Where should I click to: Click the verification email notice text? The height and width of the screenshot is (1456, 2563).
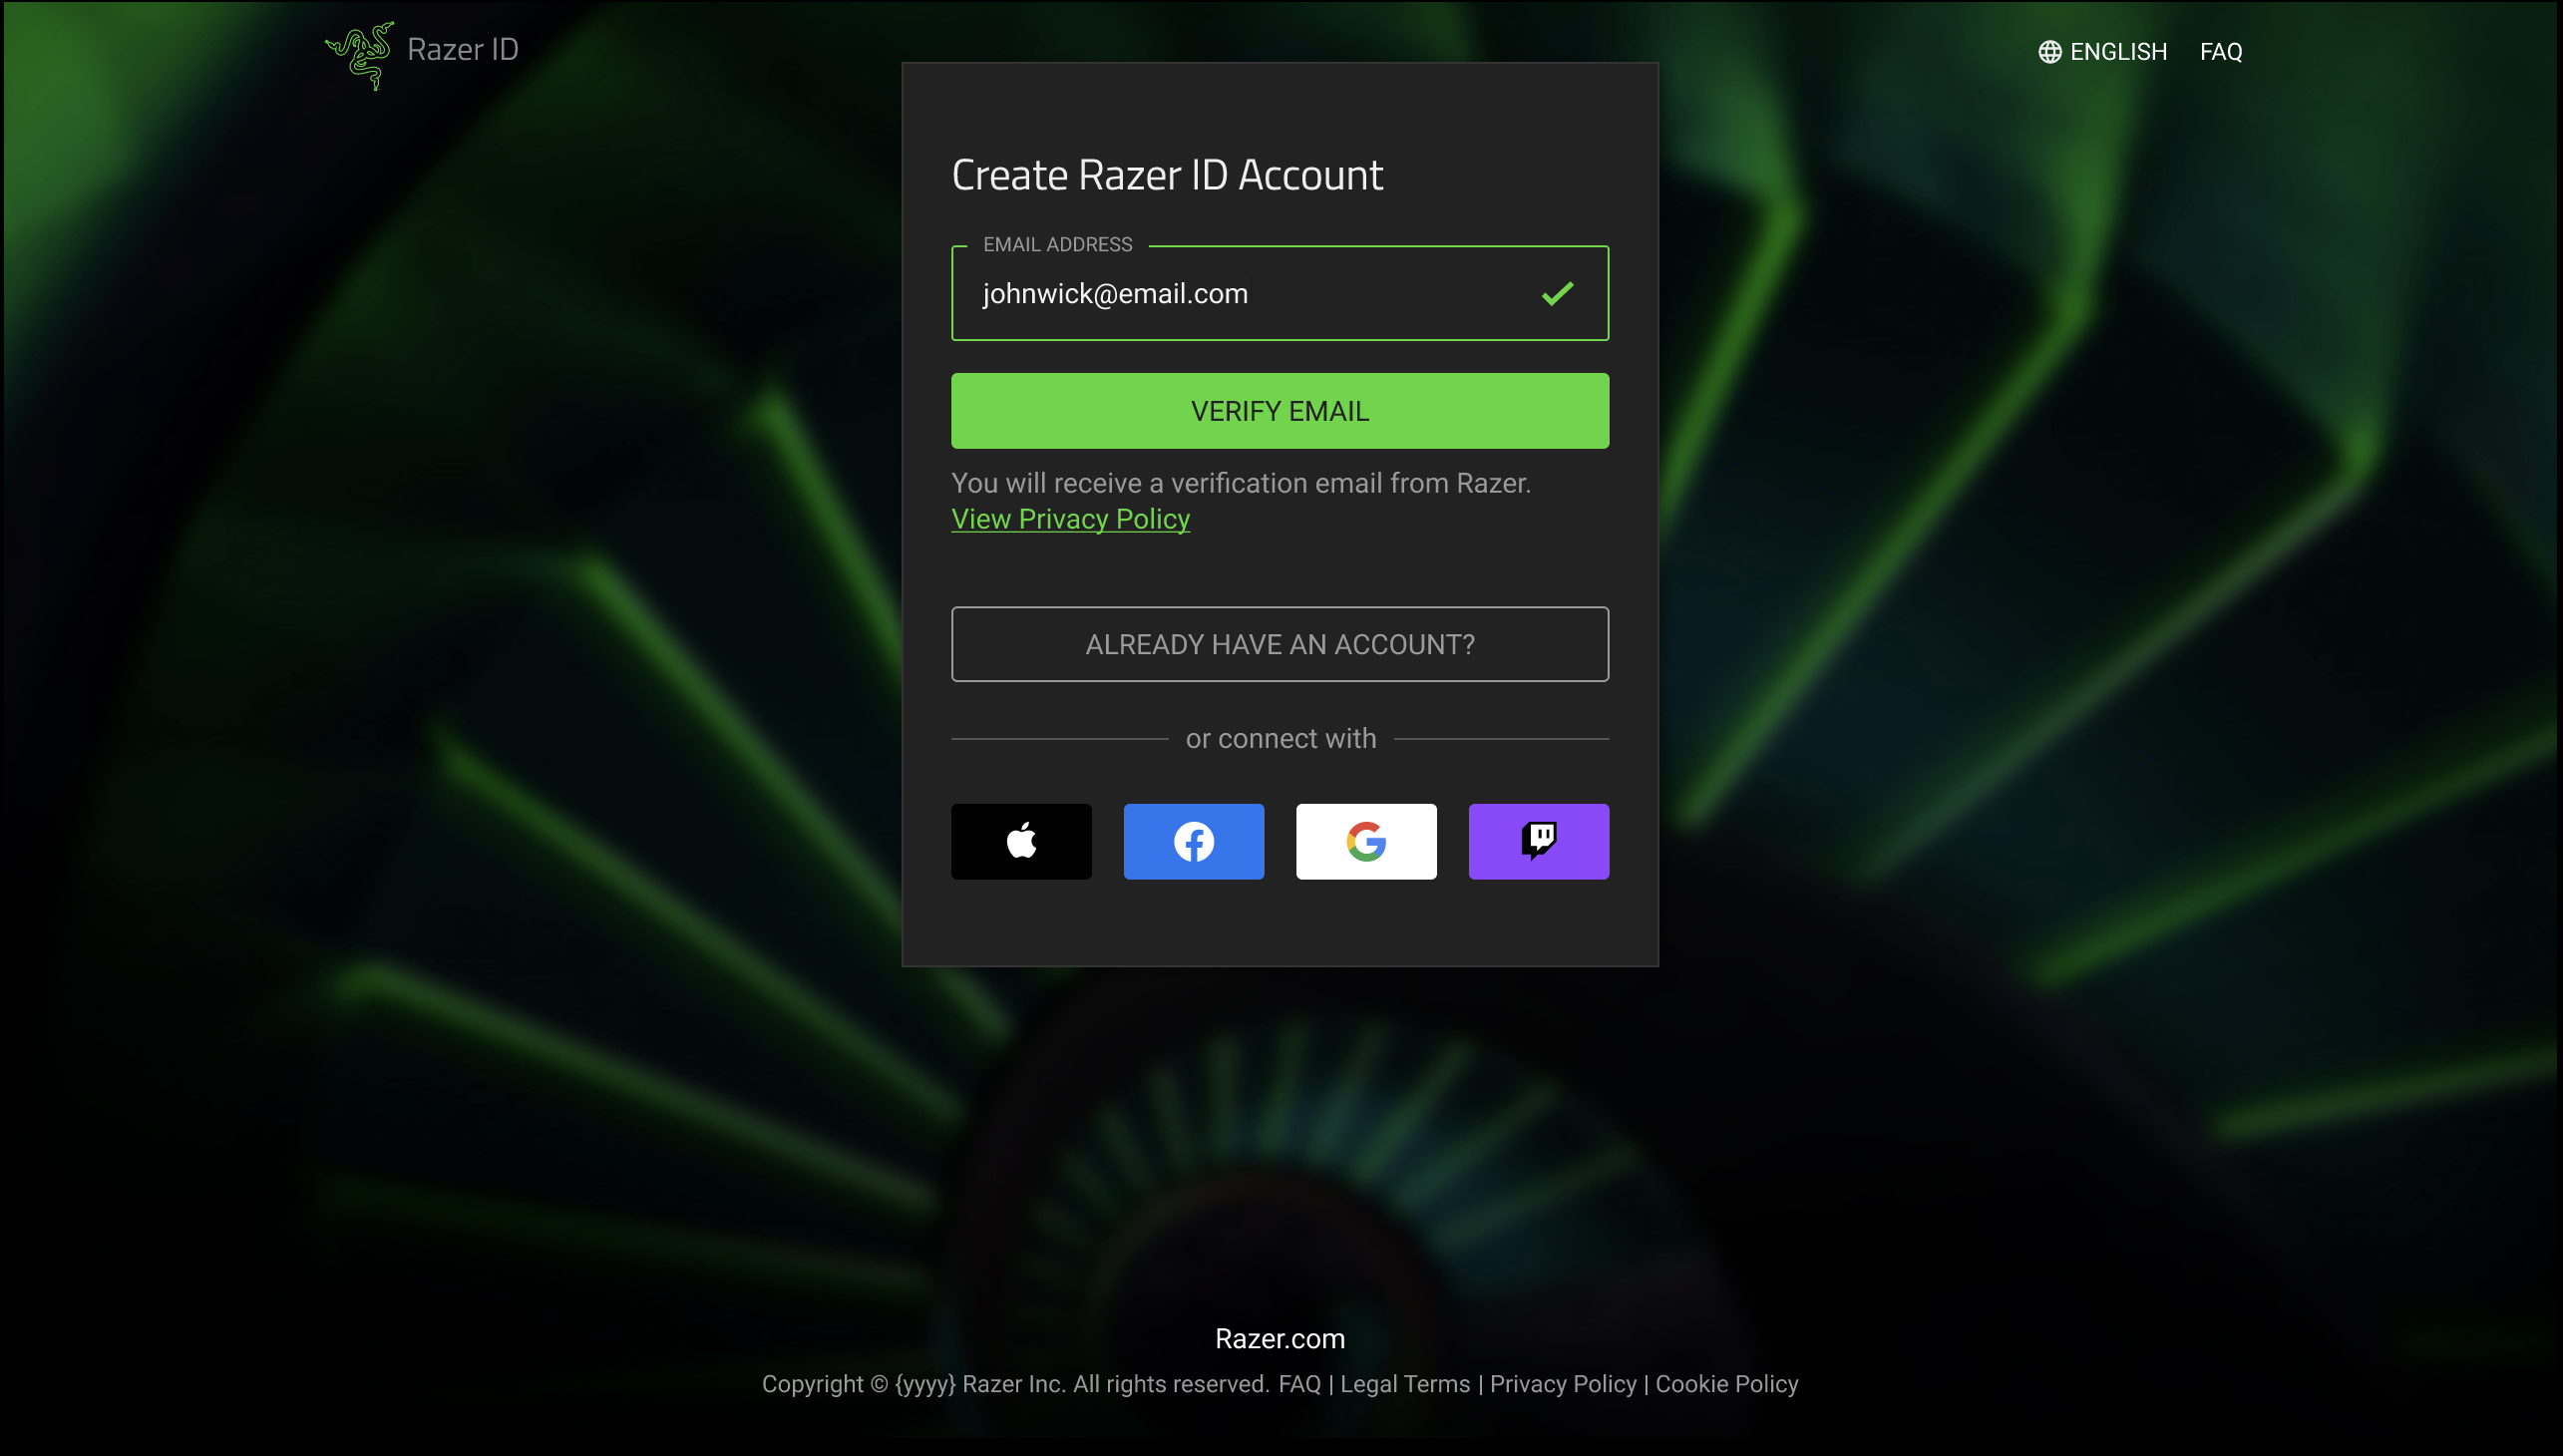[x=1240, y=483]
